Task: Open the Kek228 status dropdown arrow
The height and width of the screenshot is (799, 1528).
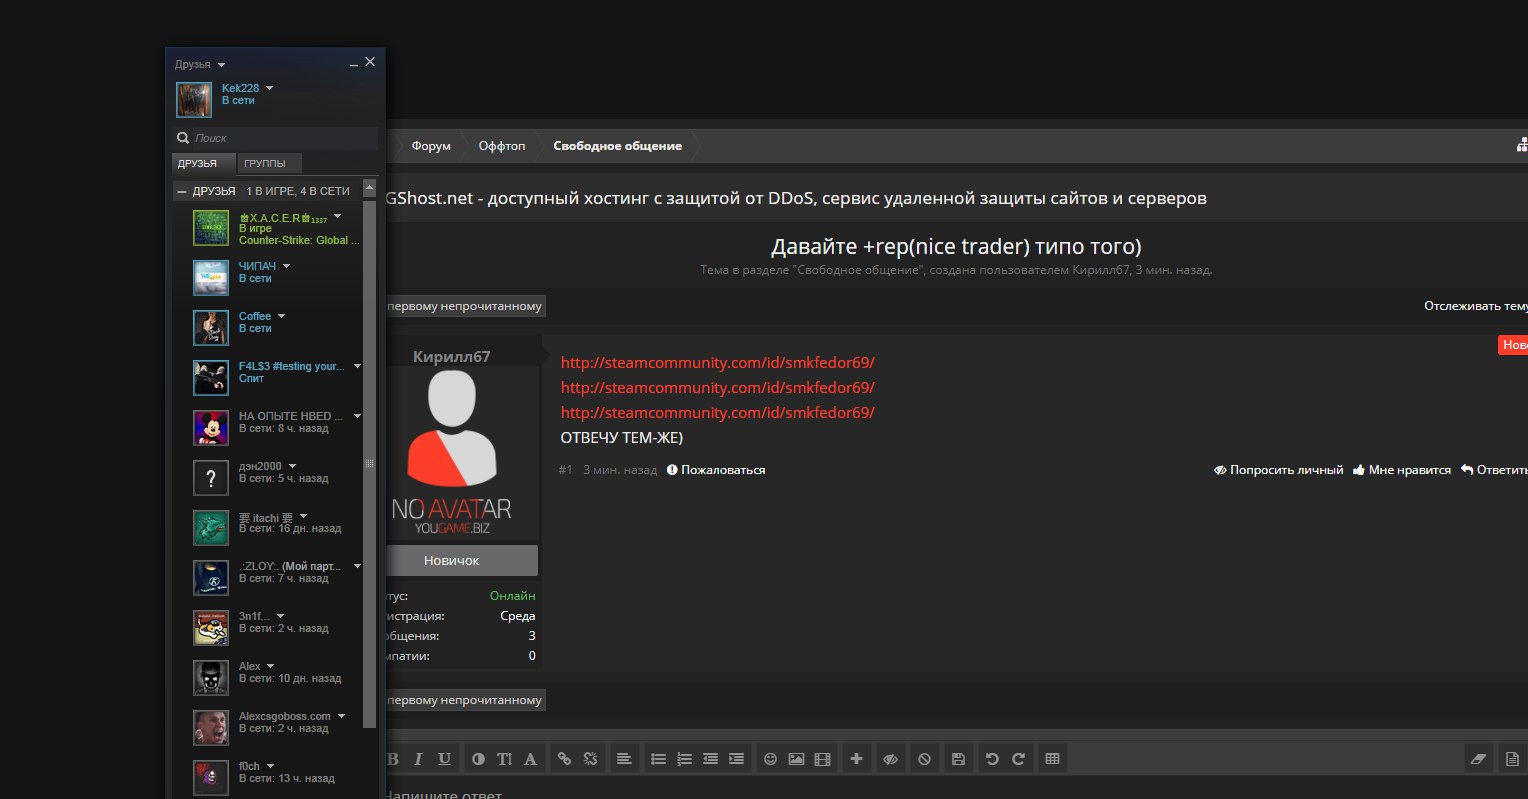Action: [x=270, y=88]
